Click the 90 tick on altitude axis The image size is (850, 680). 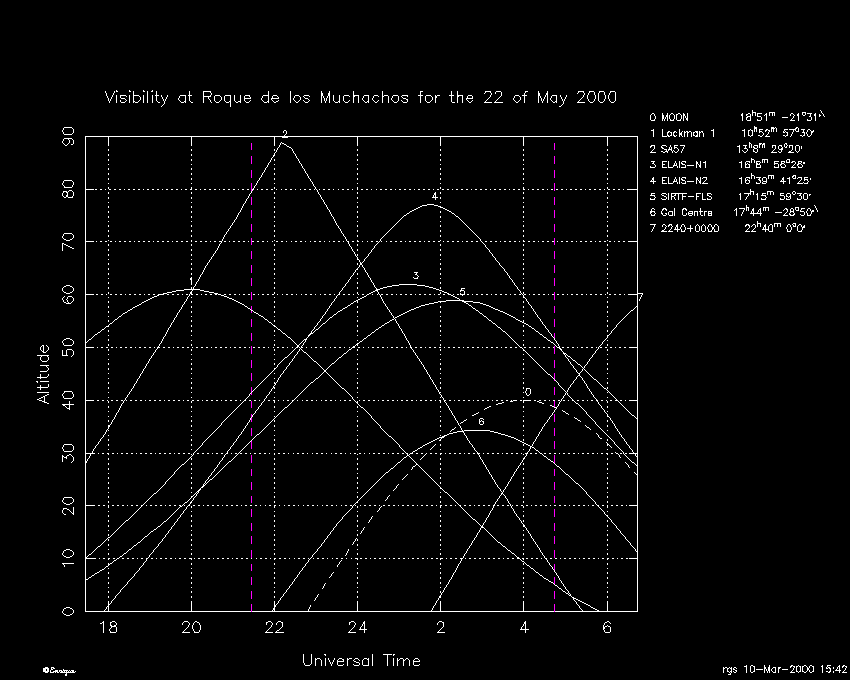68,137
